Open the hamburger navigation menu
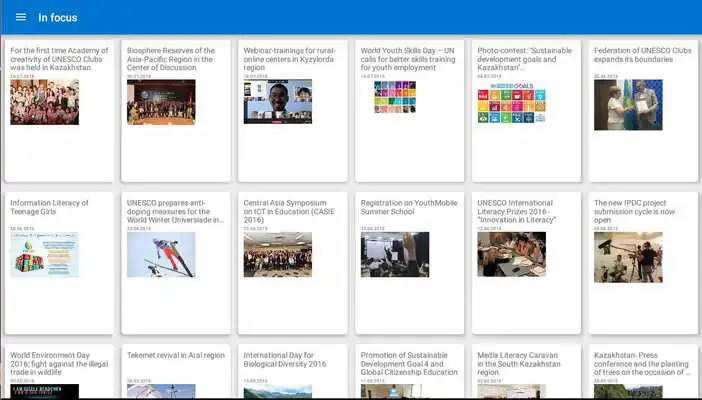The image size is (702, 400). point(21,17)
